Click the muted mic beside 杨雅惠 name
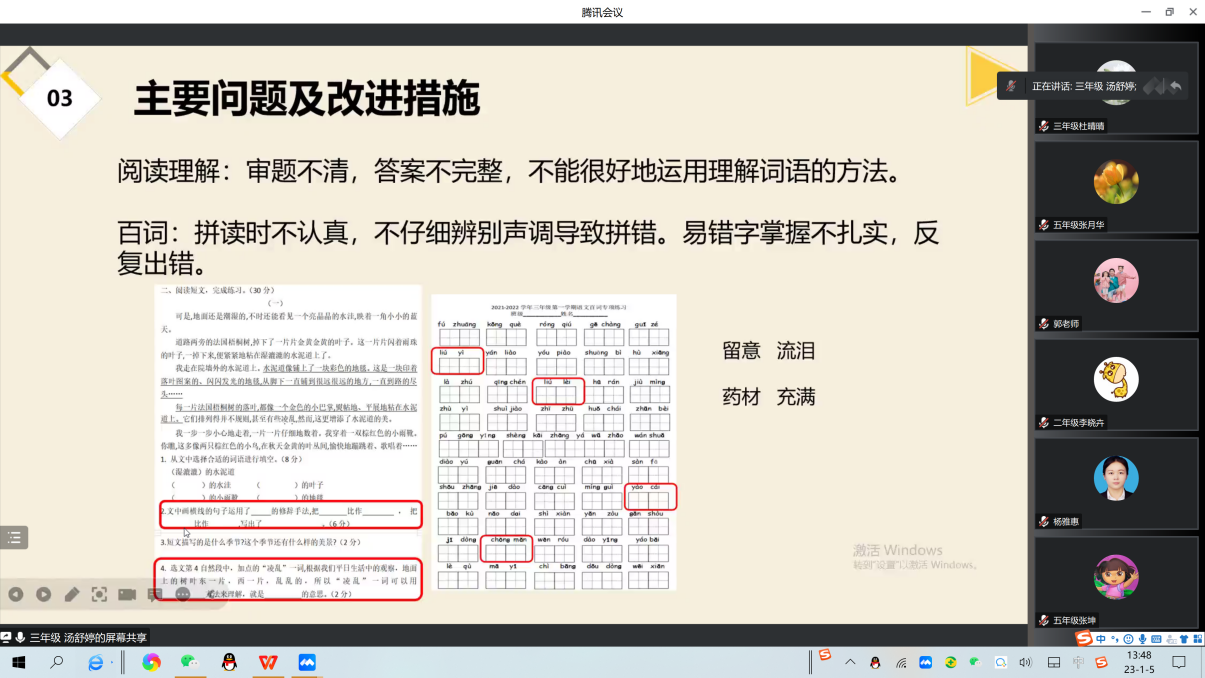The width and height of the screenshot is (1205, 678). pos(1044,522)
